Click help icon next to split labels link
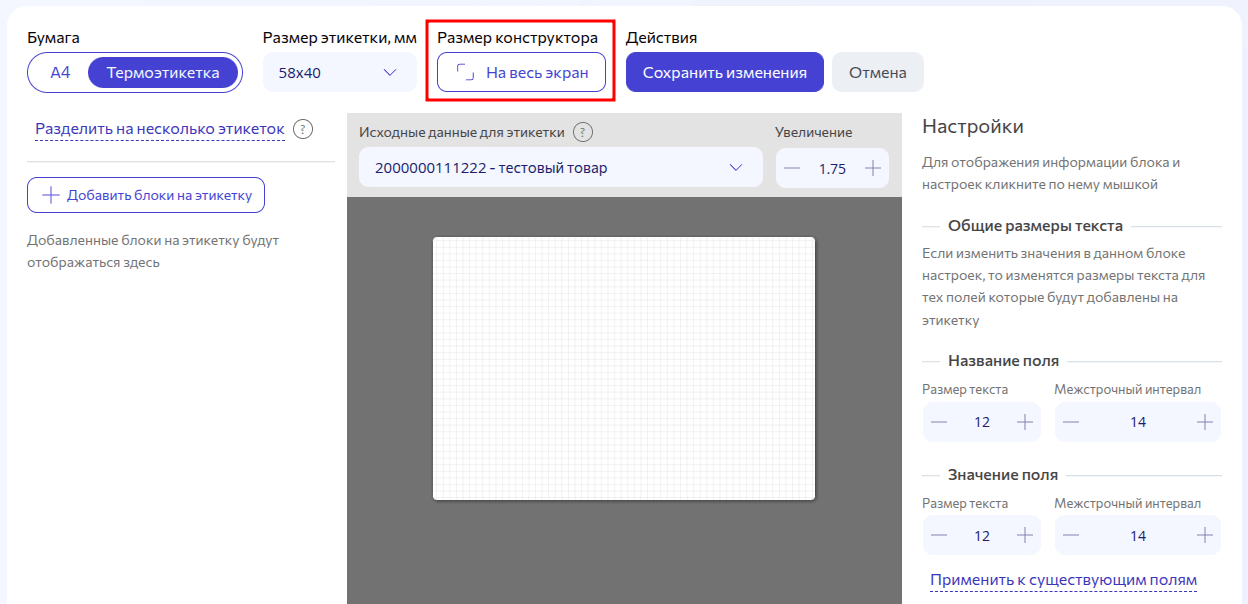Viewport: 1248px width, 604px height. click(304, 130)
